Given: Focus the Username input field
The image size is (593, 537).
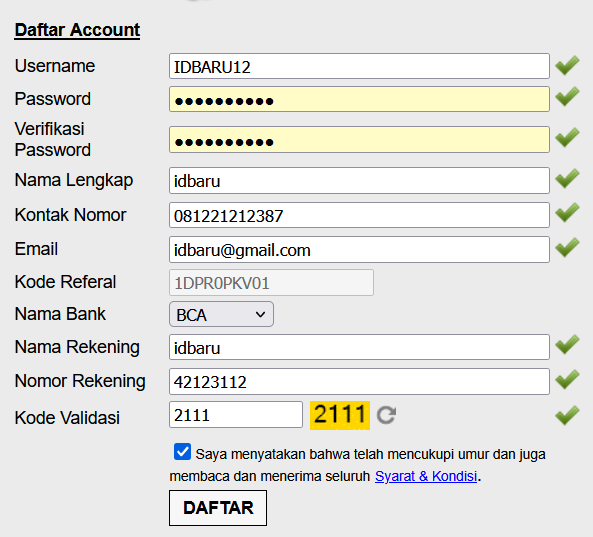Looking at the screenshot, I should 359,66.
